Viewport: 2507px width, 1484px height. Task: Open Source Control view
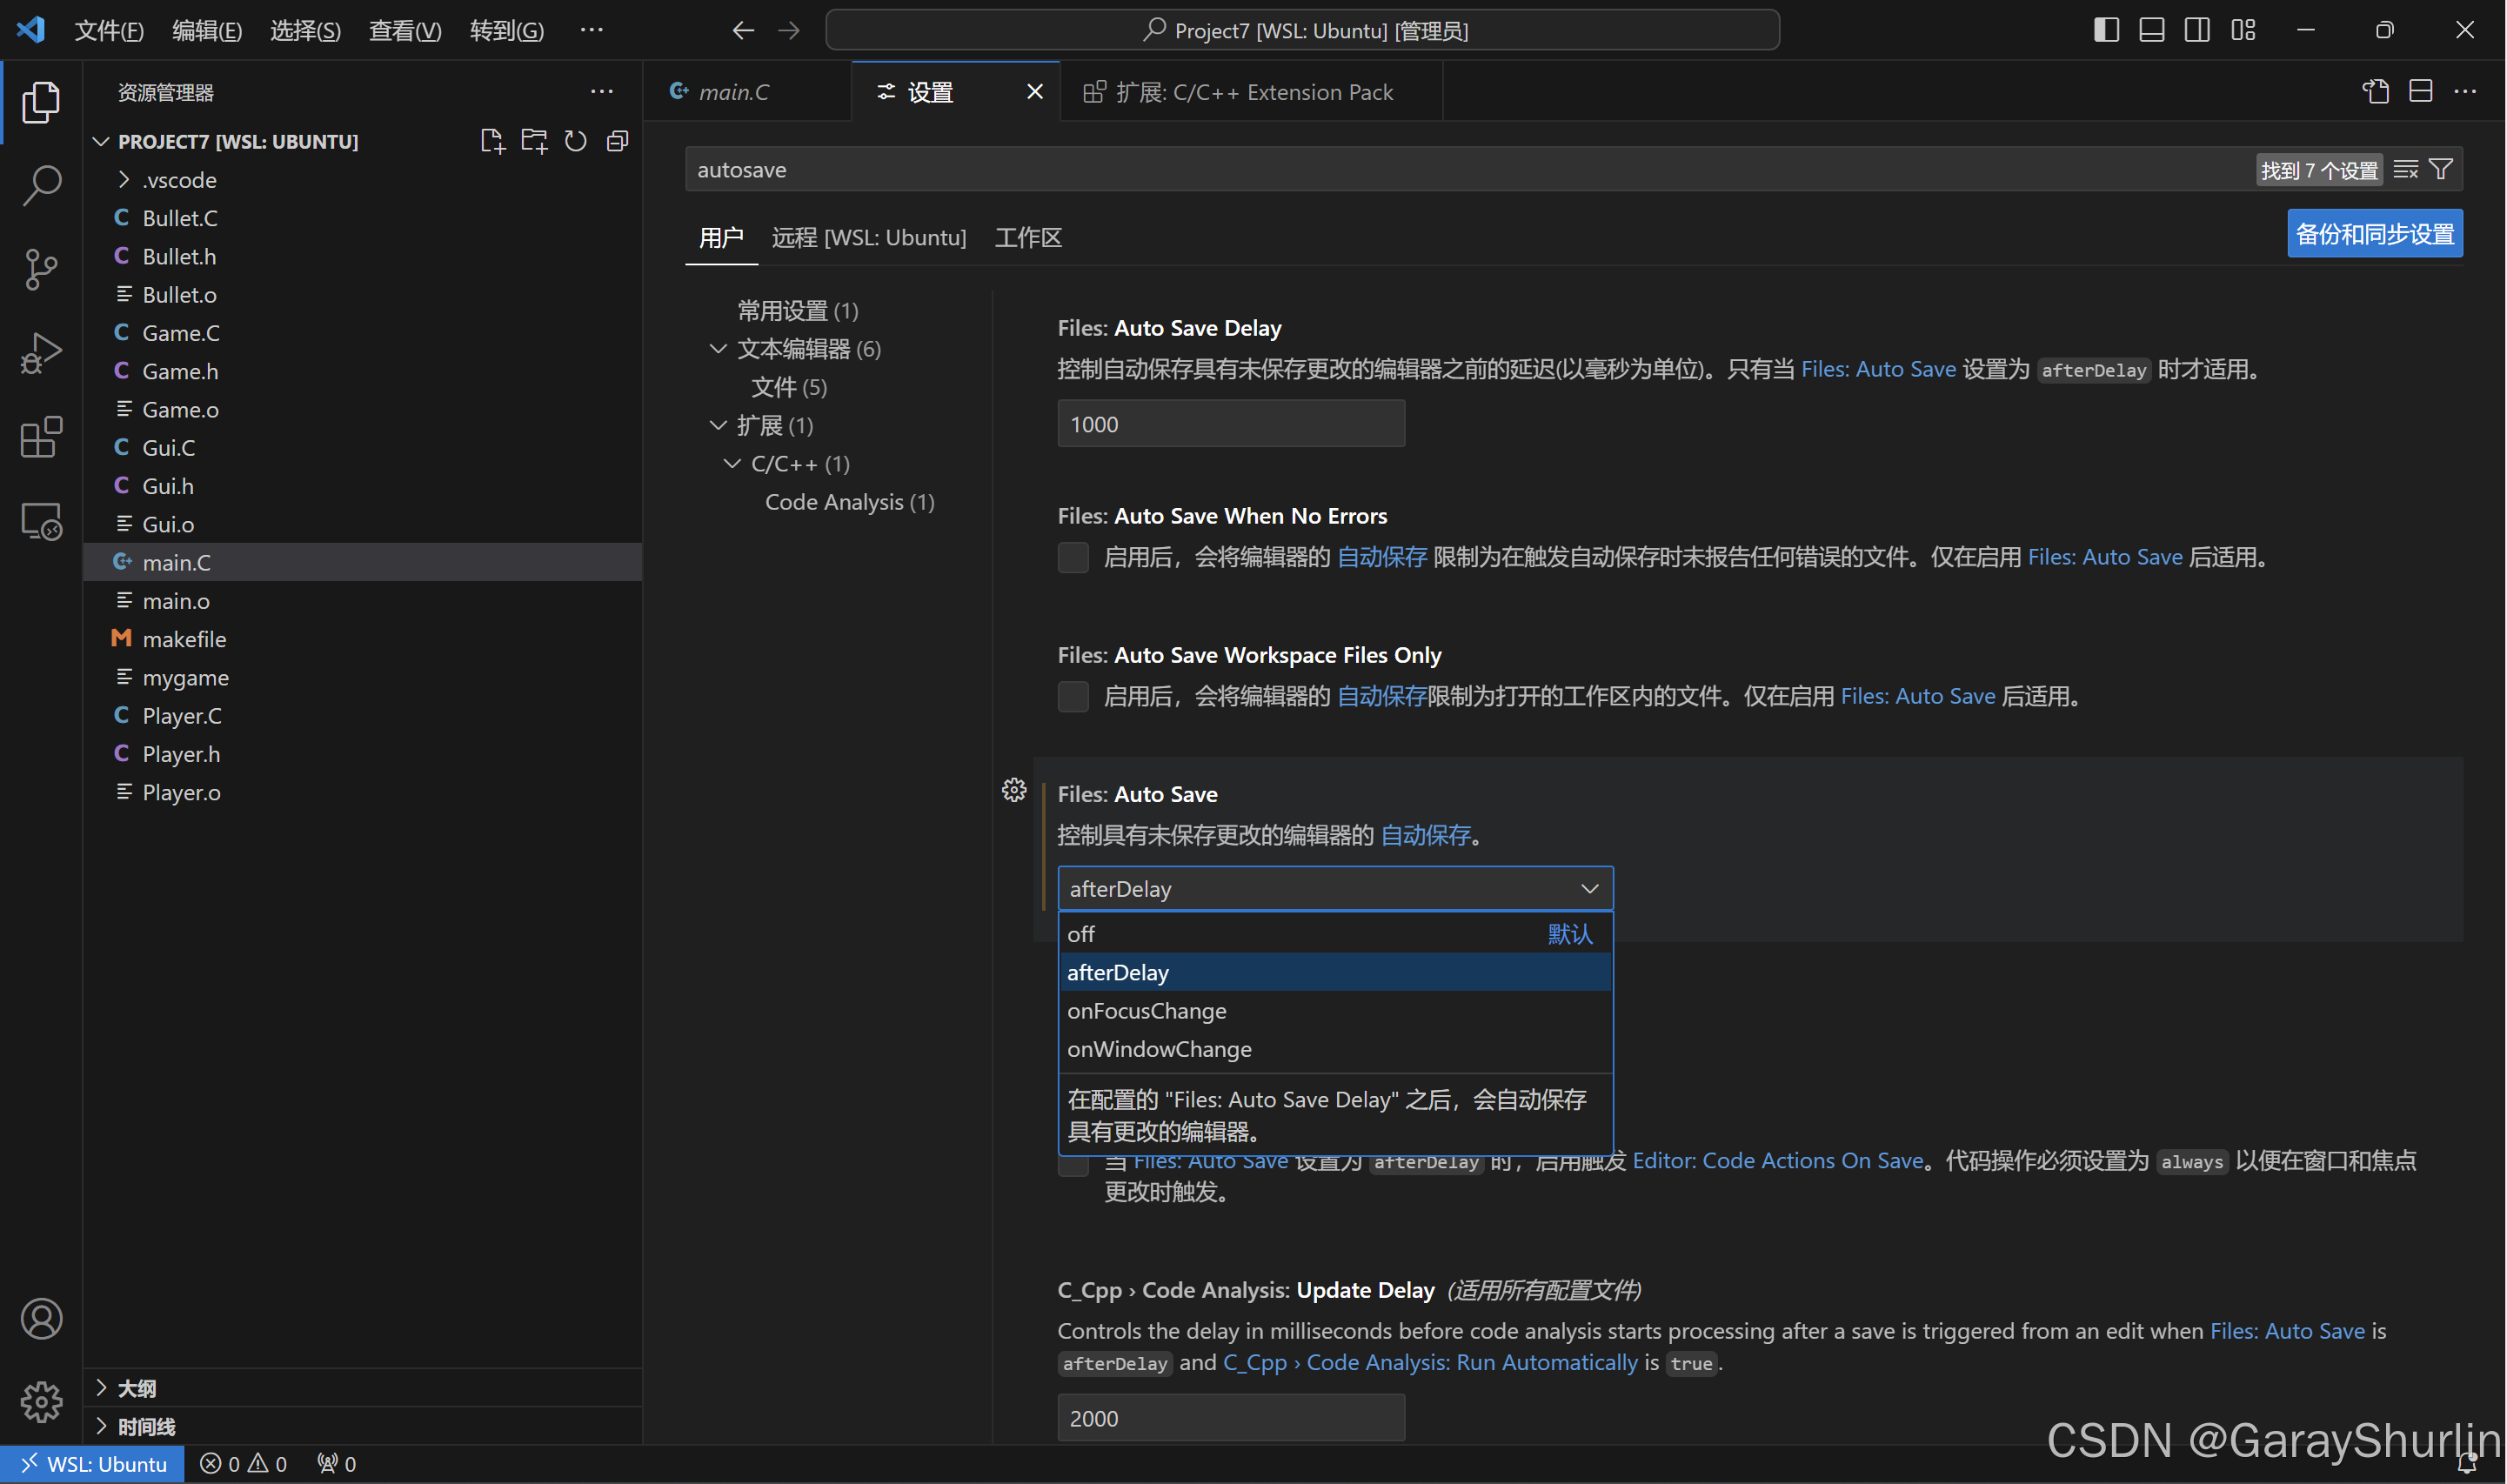click(41, 270)
